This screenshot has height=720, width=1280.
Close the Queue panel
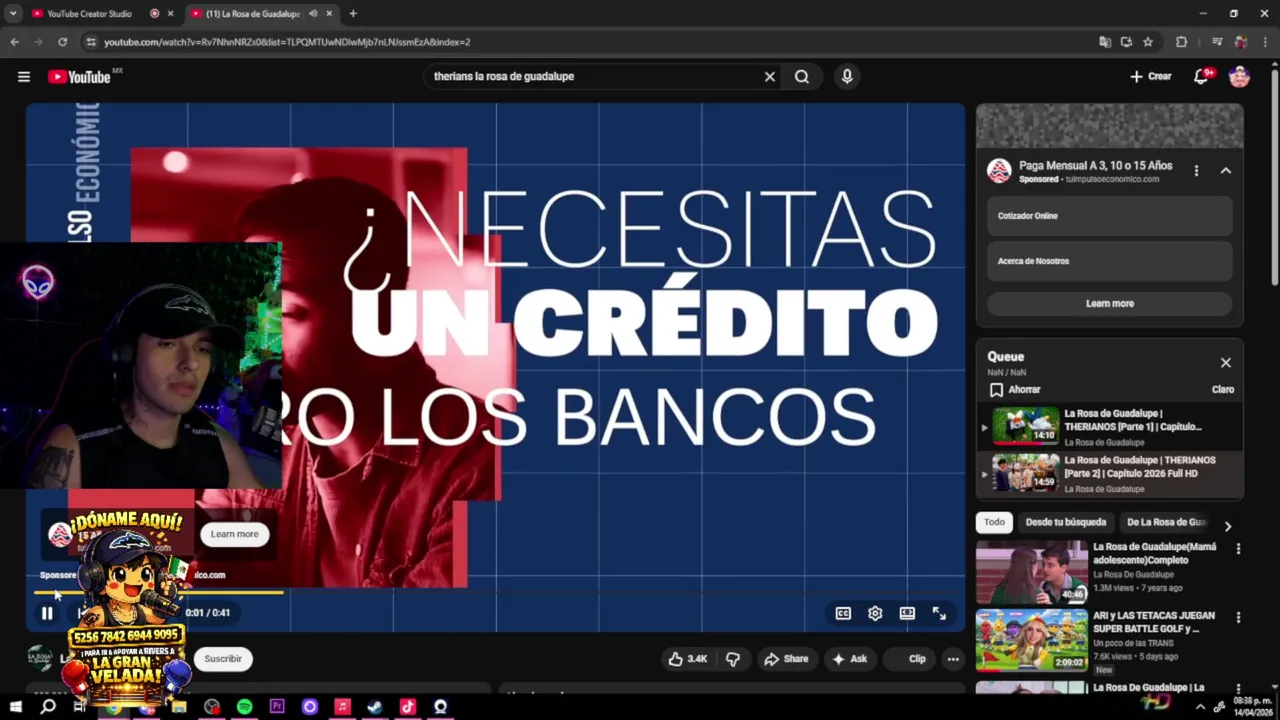click(x=1226, y=363)
